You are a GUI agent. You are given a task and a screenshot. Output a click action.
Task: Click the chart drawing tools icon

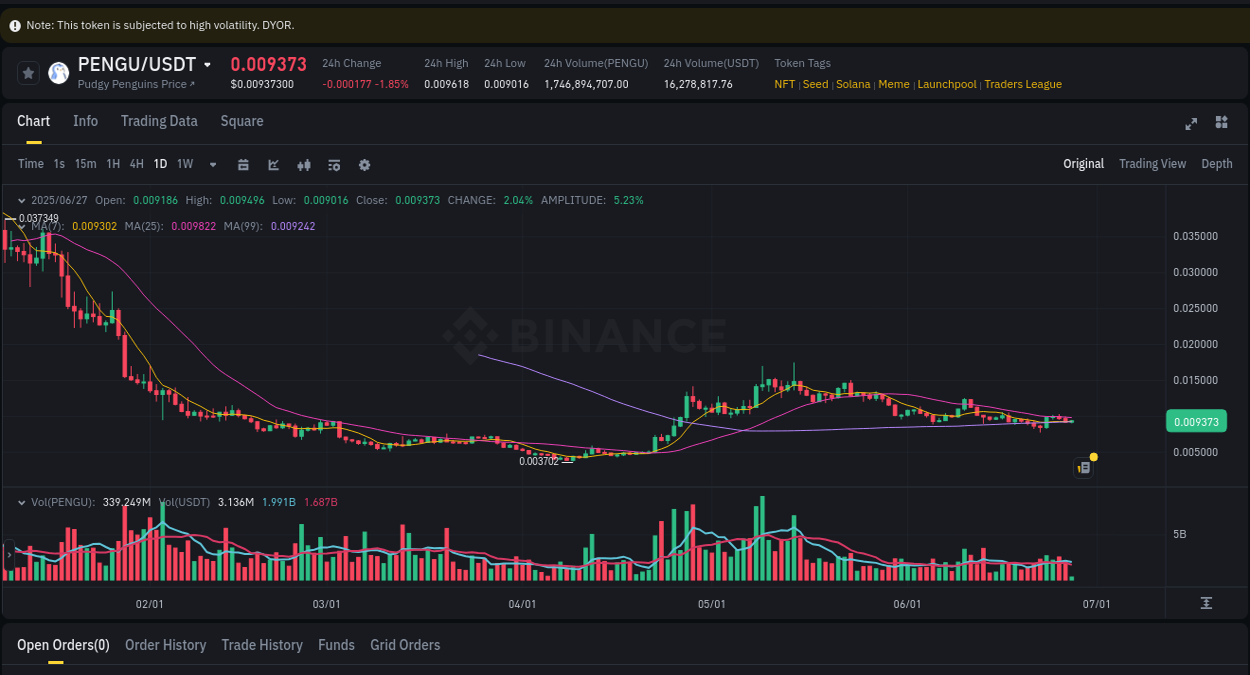pyautogui.click(x=273, y=164)
